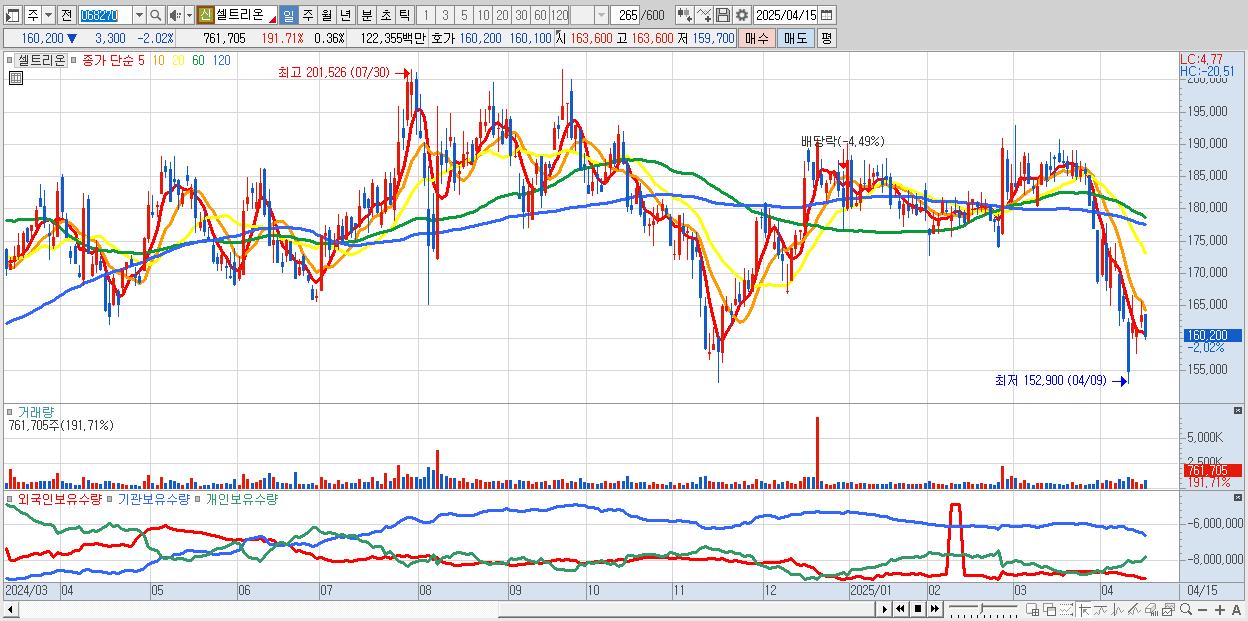This screenshot has height=621, width=1248.
Task: Select the 60 interval preset
Action: coord(540,15)
